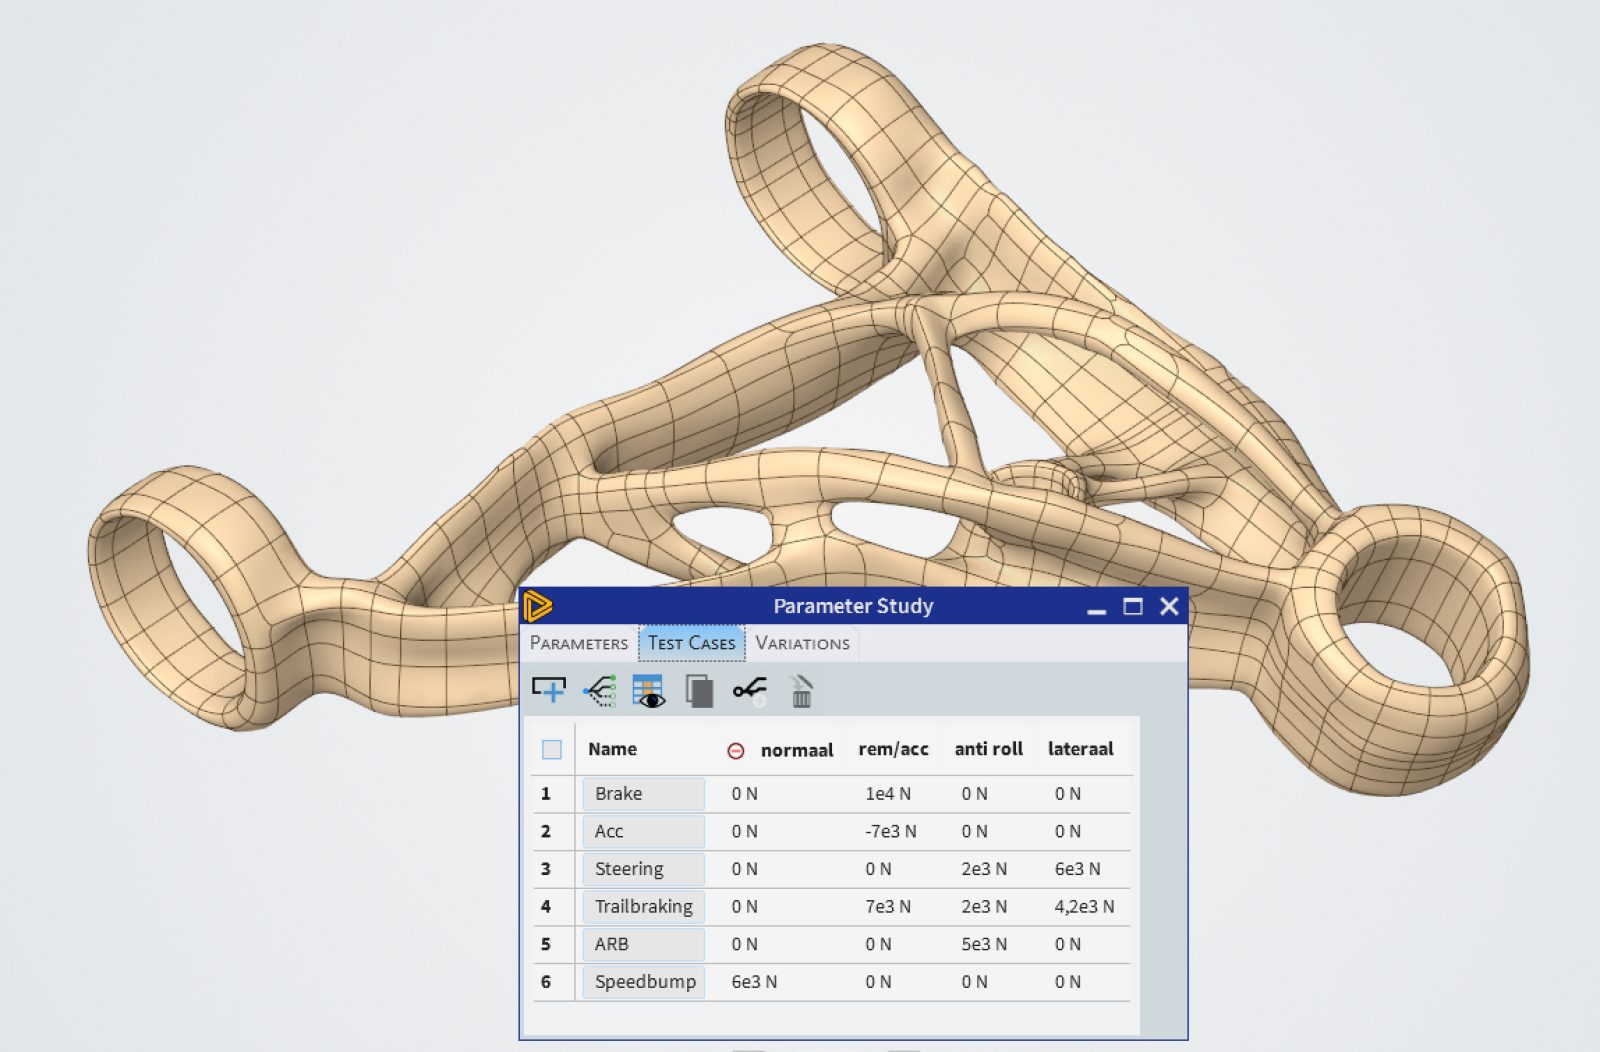
Task: Select the Steering test case name
Action: pos(643,869)
